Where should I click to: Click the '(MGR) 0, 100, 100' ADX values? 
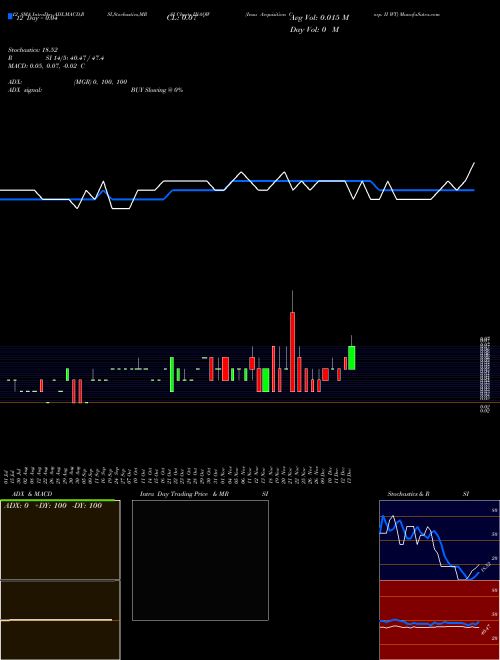100,82
